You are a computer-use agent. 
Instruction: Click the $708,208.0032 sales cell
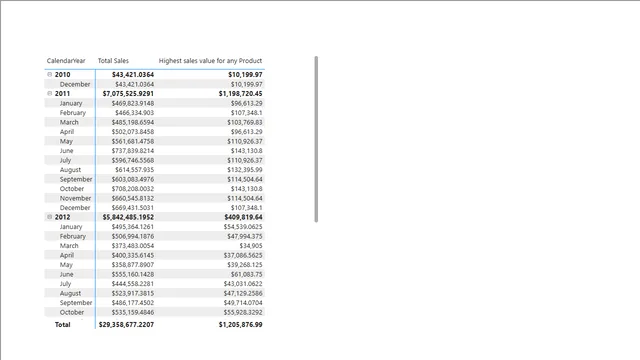click(x=133, y=189)
